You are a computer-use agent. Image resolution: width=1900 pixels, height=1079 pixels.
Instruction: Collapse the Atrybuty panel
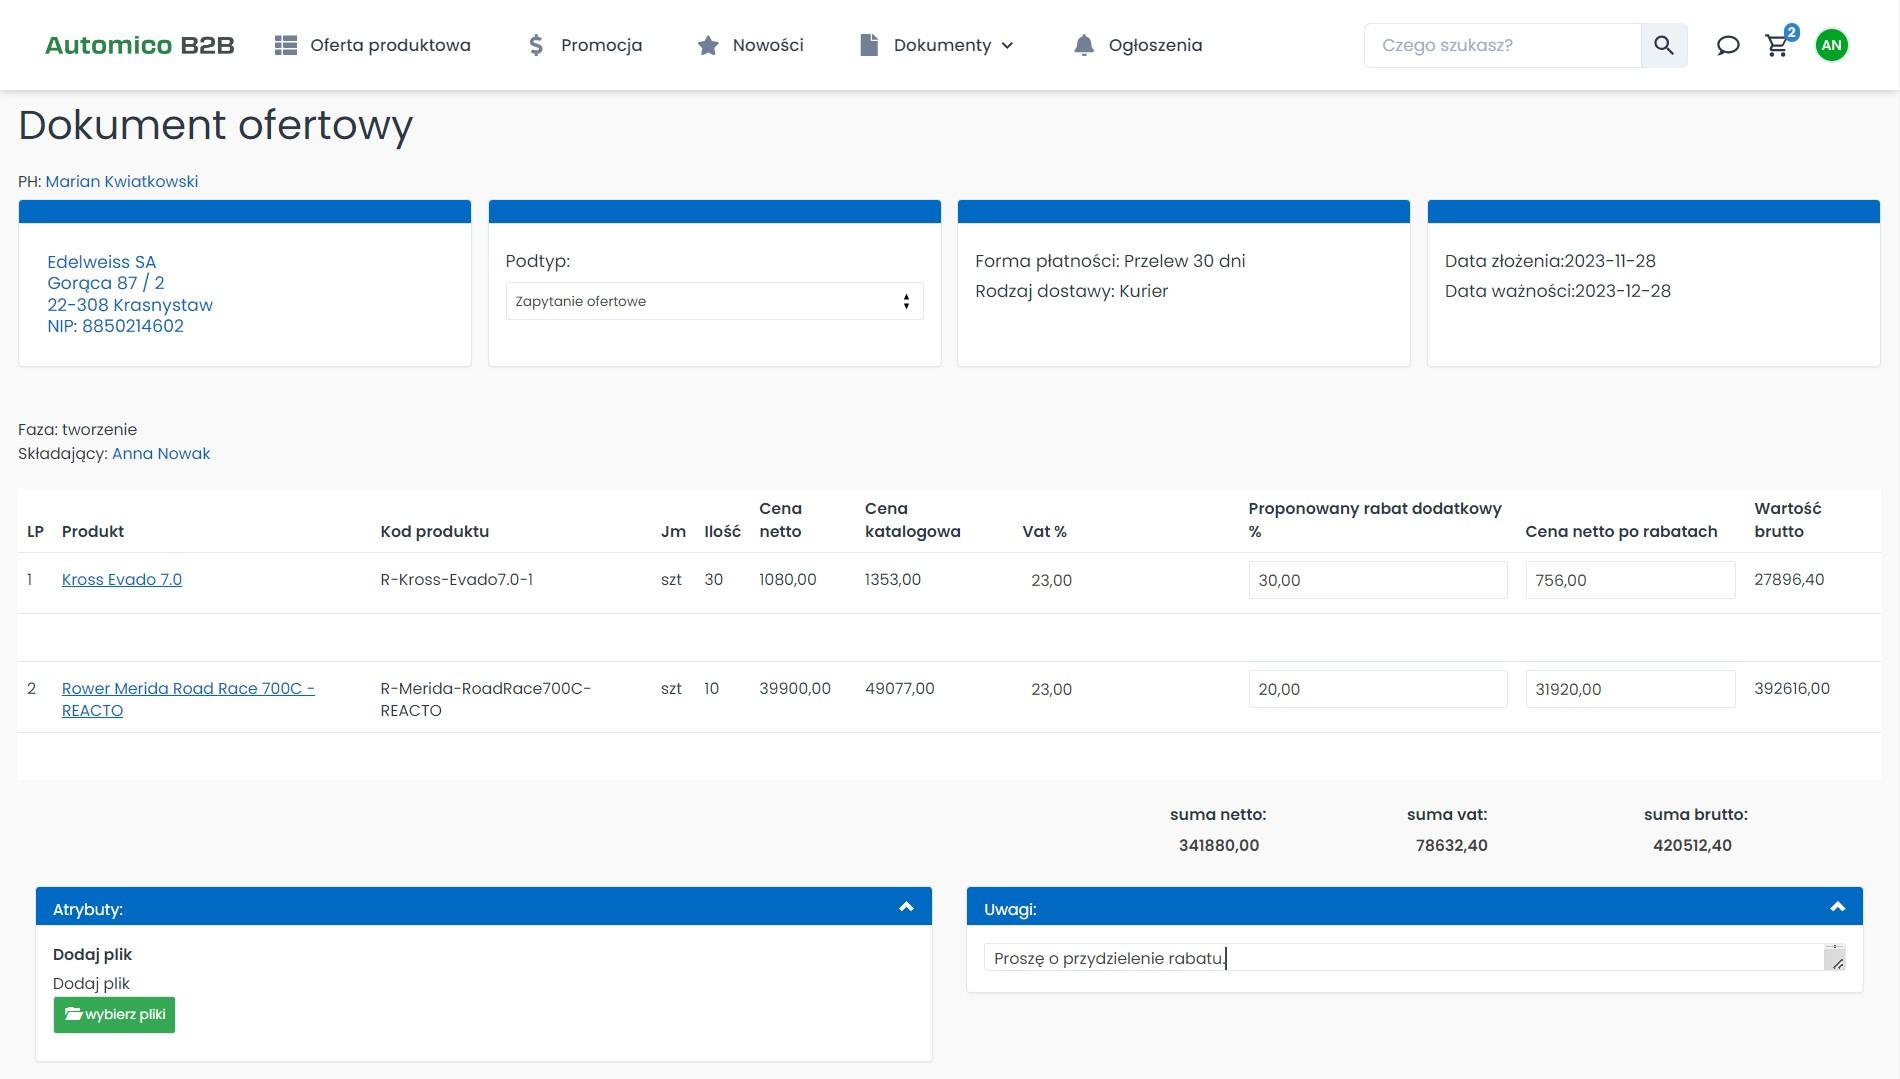pyautogui.click(x=906, y=907)
